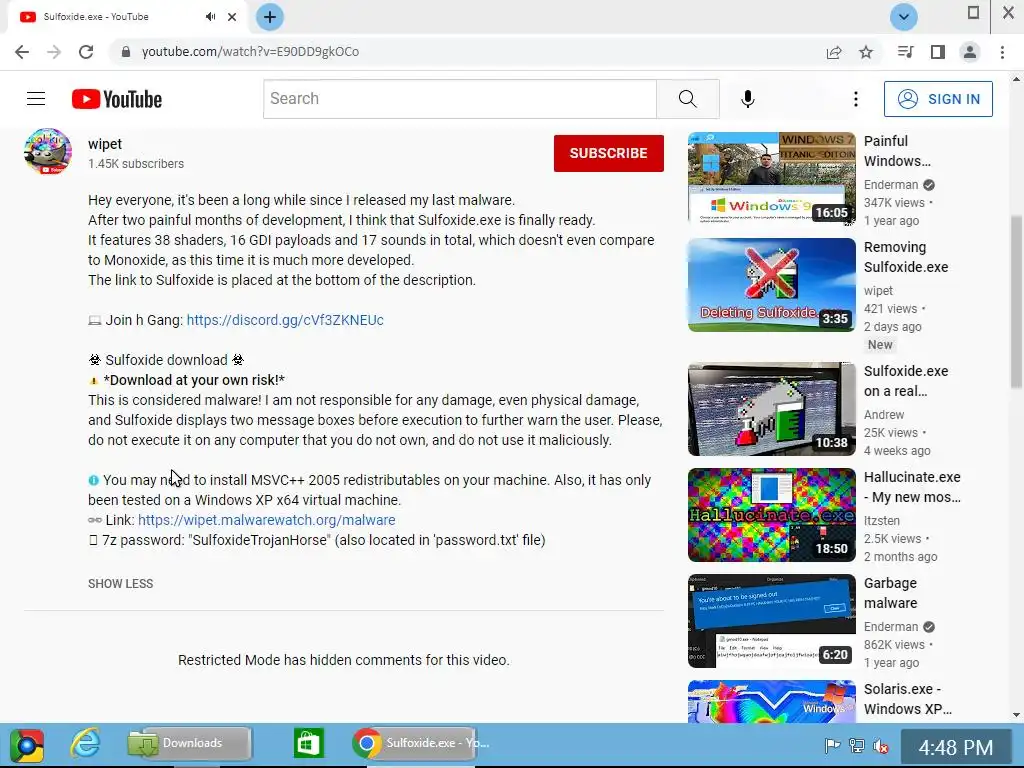The height and width of the screenshot is (768, 1024).
Task: Open the wipet.malwarewatch.org/malware link
Action: [x=266, y=520]
